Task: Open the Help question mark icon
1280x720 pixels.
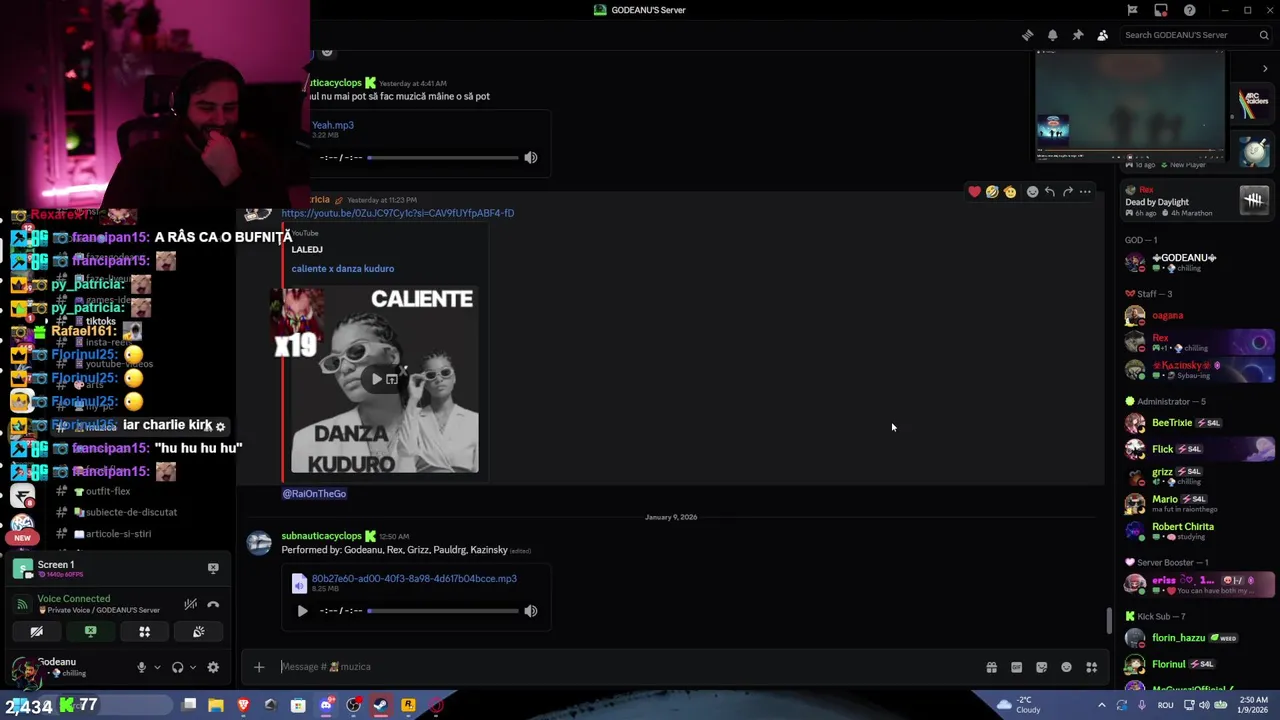Action: [x=1189, y=10]
